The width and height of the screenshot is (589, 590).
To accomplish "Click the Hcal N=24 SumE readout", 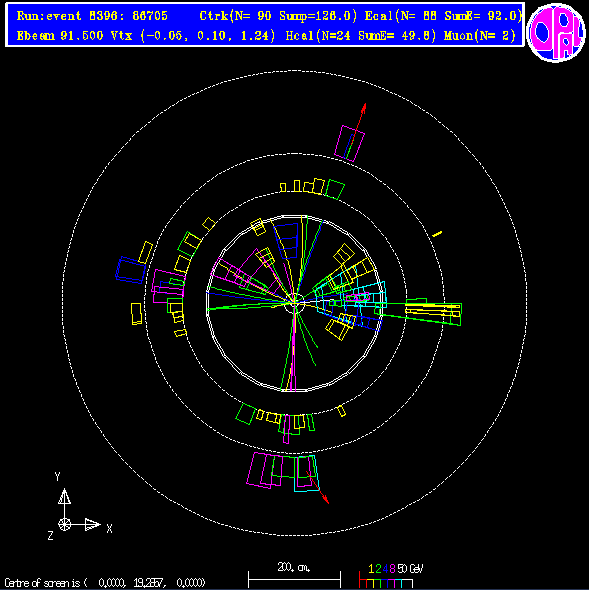I will tap(361, 36).
